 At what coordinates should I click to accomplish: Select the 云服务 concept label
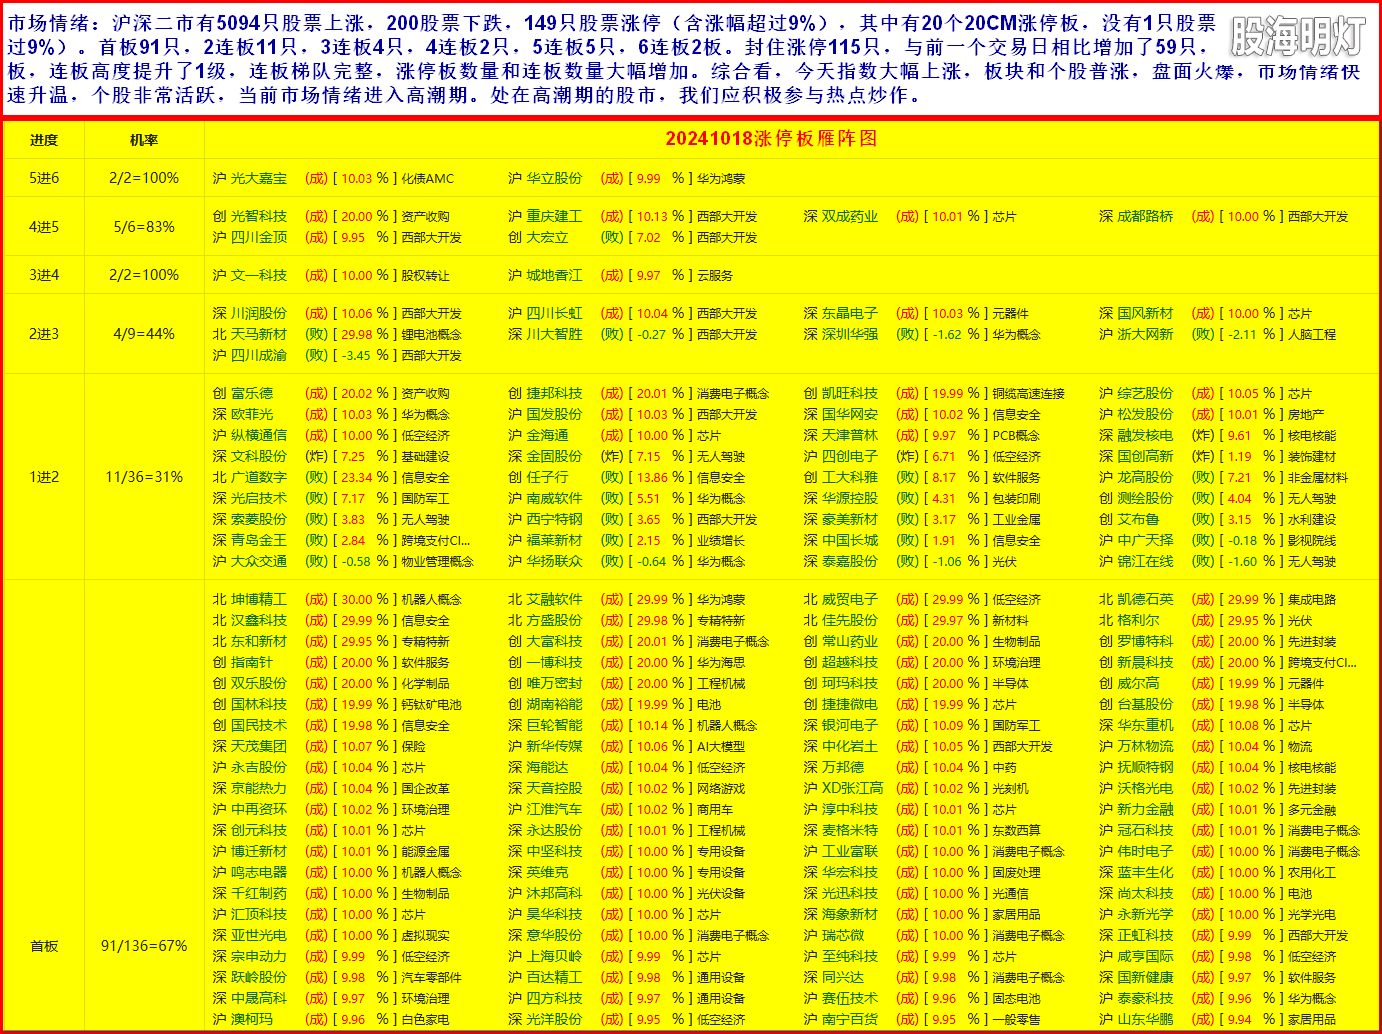pyautogui.click(x=715, y=275)
